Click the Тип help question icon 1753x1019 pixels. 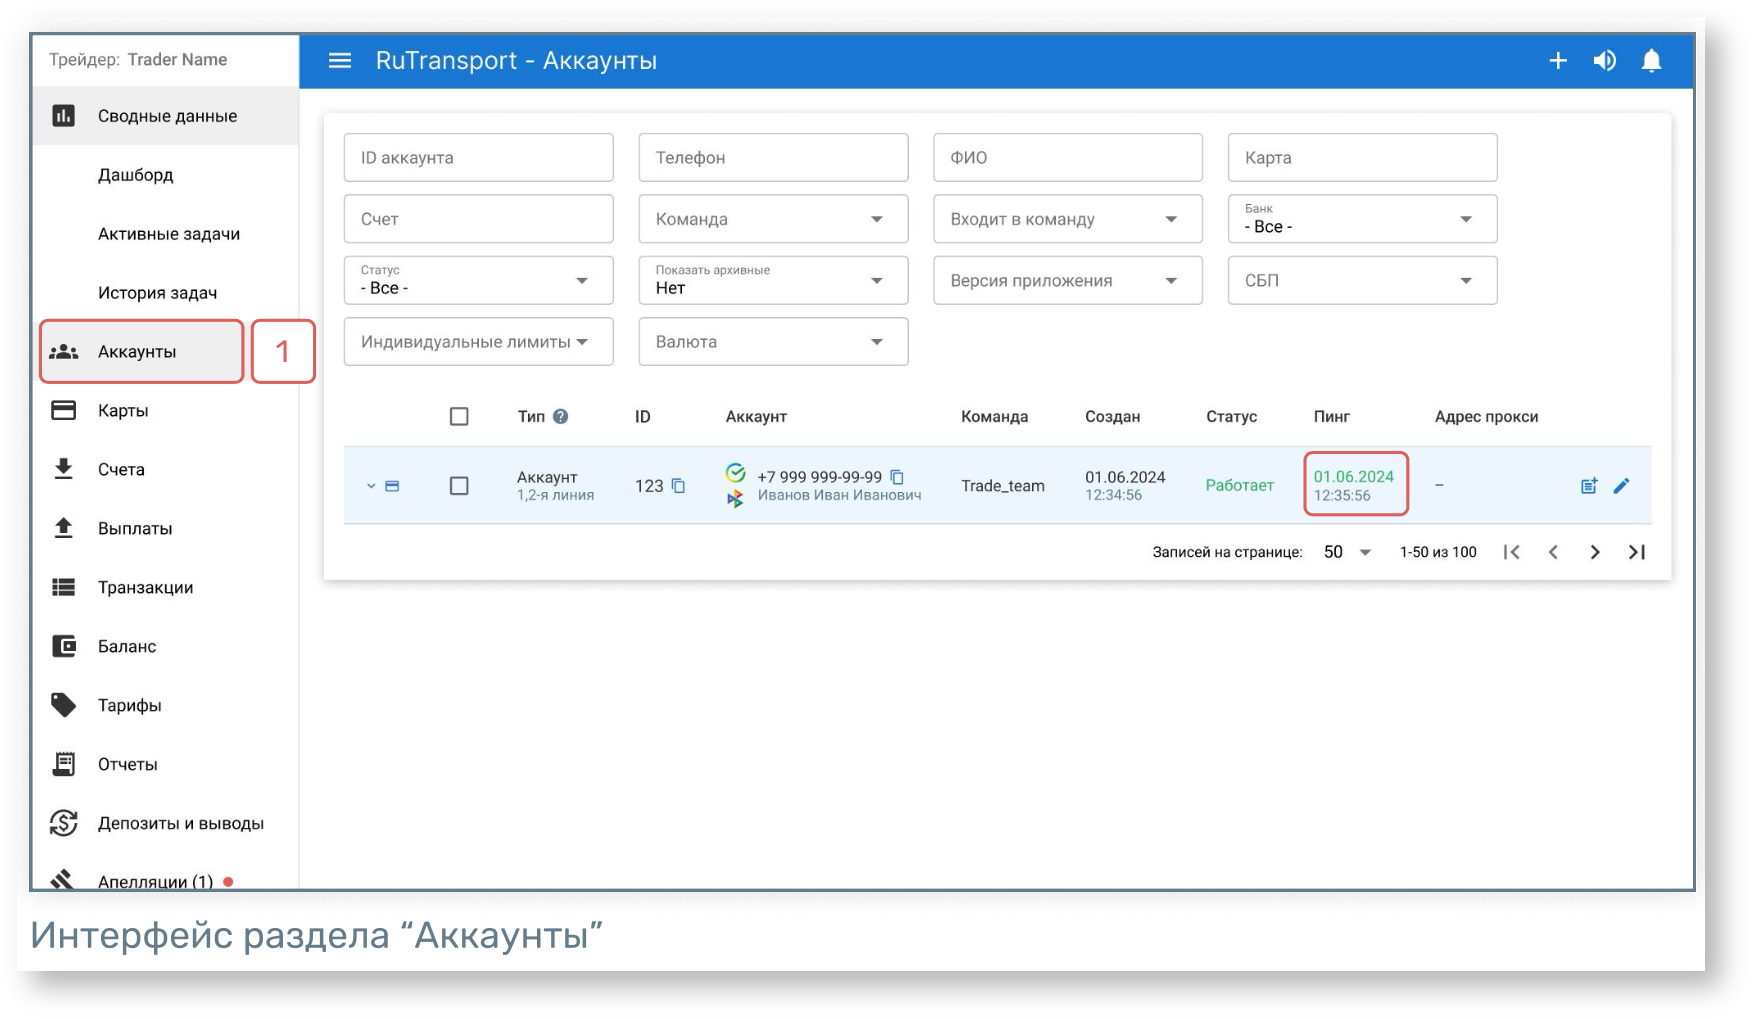click(x=561, y=417)
